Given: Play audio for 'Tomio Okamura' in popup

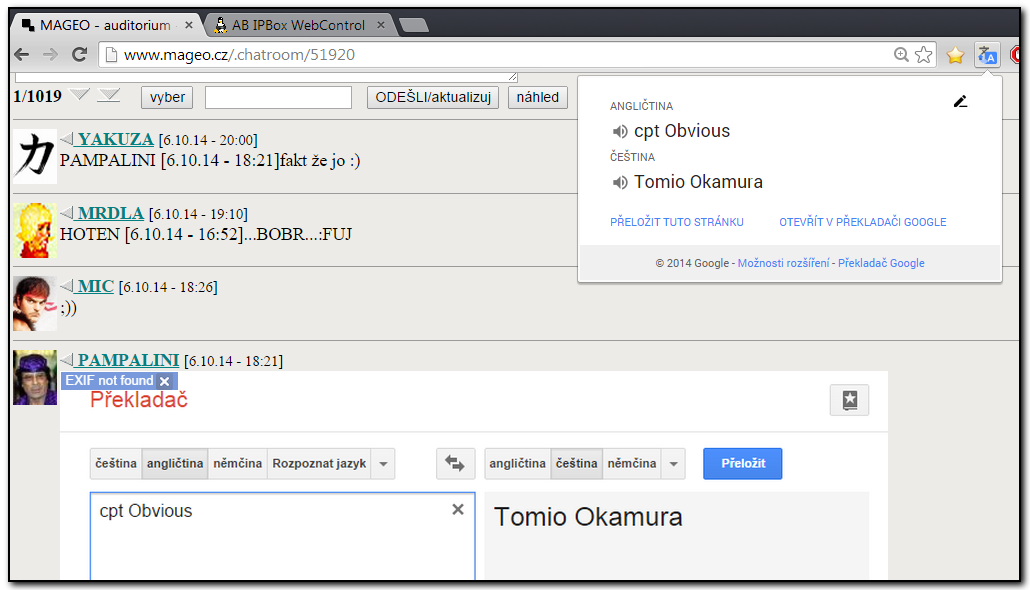Looking at the screenshot, I should click(x=619, y=182).
